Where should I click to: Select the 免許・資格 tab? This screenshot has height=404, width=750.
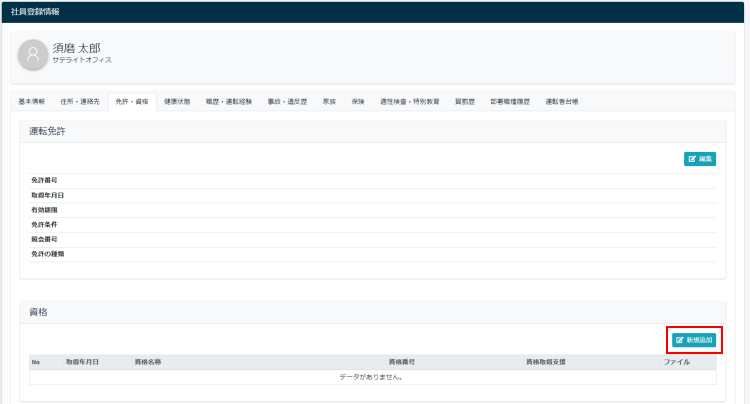click(131, 102)
